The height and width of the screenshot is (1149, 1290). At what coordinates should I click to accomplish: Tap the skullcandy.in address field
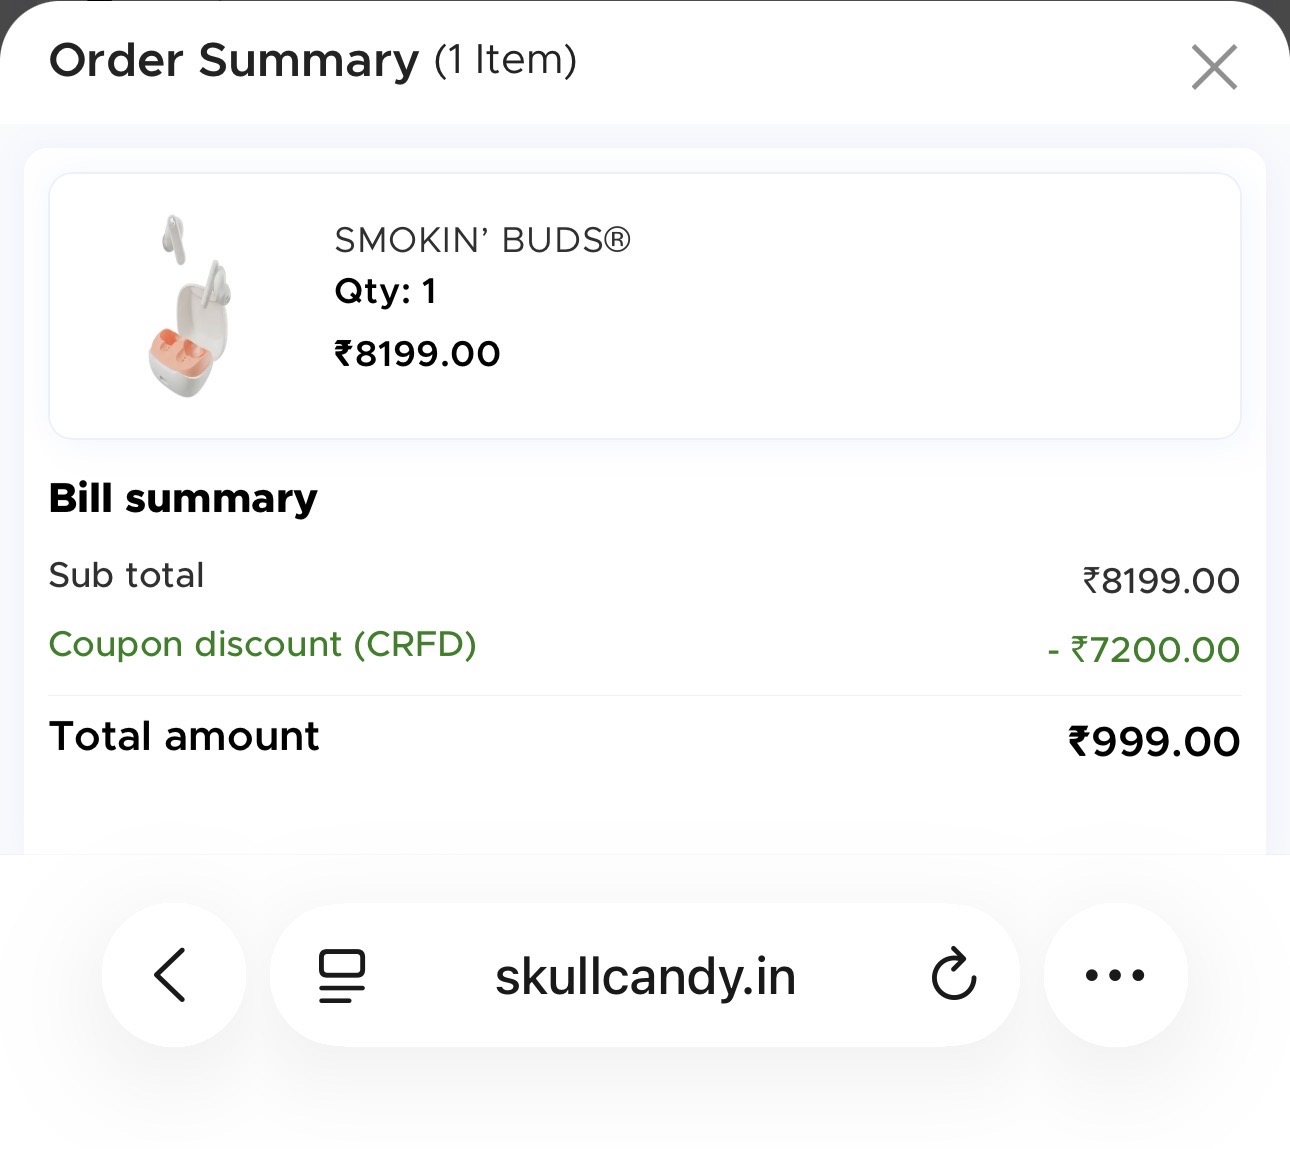645,977
